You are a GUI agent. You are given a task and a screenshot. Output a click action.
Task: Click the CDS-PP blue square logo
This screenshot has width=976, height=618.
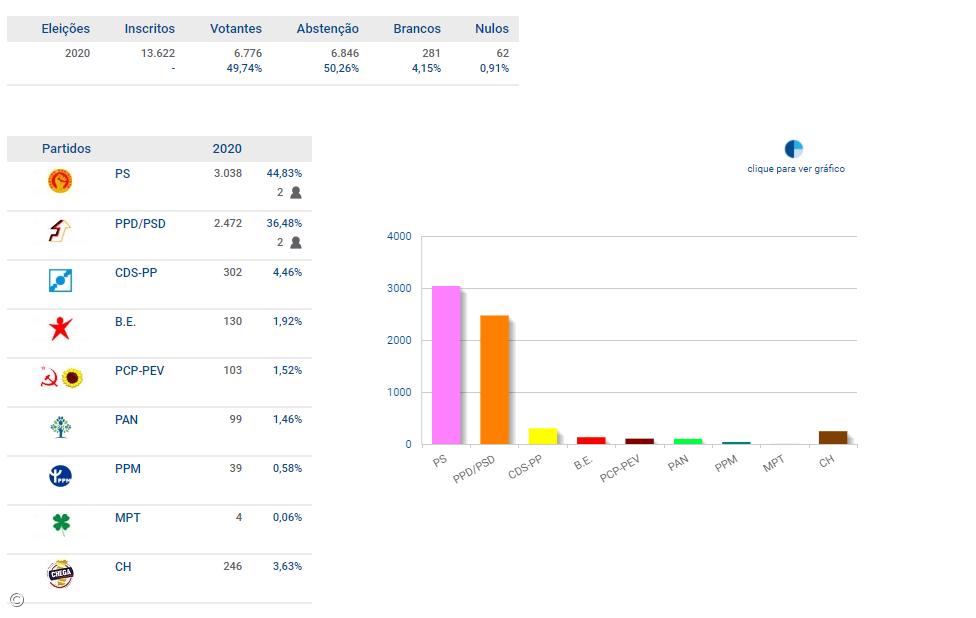click(60, 281)
